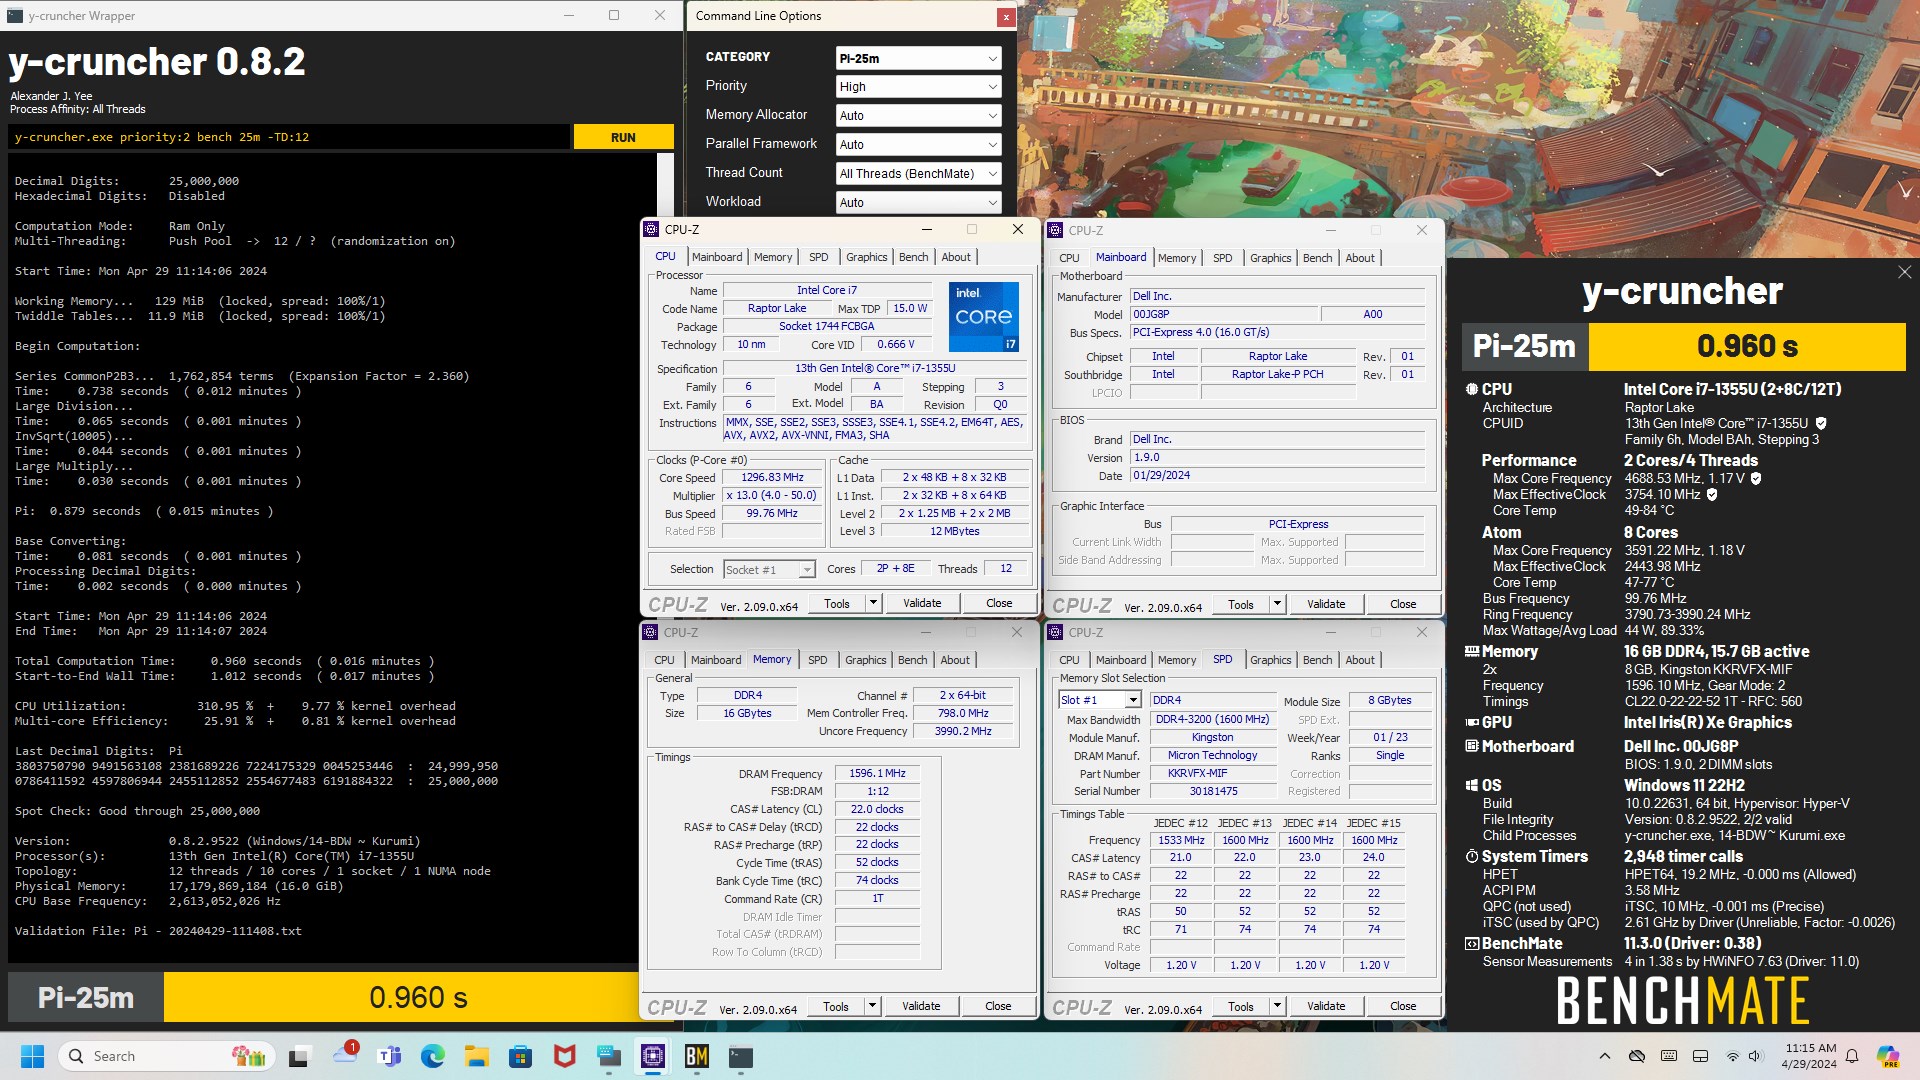Open File Explorer from the taskbar
Viewport: 1920px width, 1080px height.
(476, 1056)
